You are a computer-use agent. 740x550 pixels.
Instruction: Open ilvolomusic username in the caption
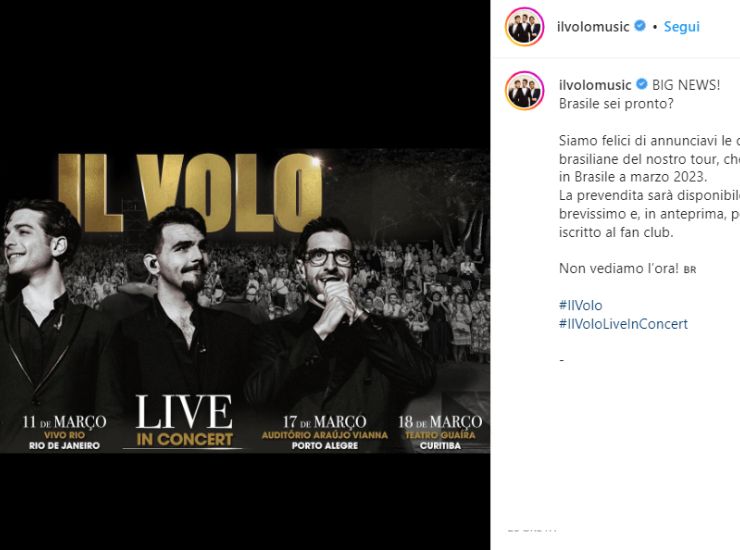pyautogui.click(x=595, y=85)
